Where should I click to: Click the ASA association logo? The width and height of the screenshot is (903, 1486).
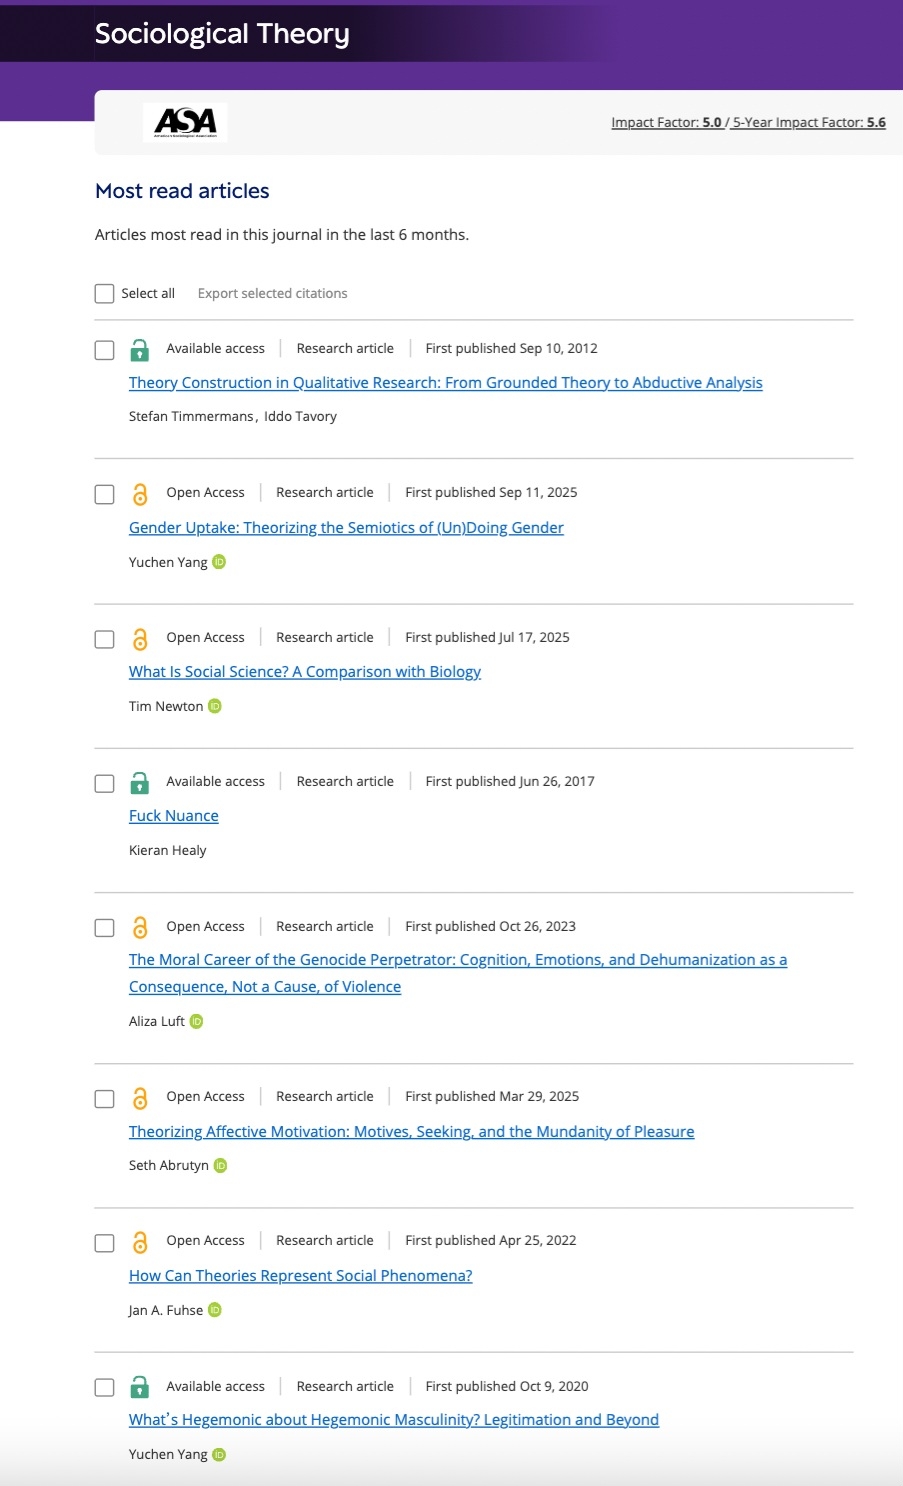(x=185, y=122)
